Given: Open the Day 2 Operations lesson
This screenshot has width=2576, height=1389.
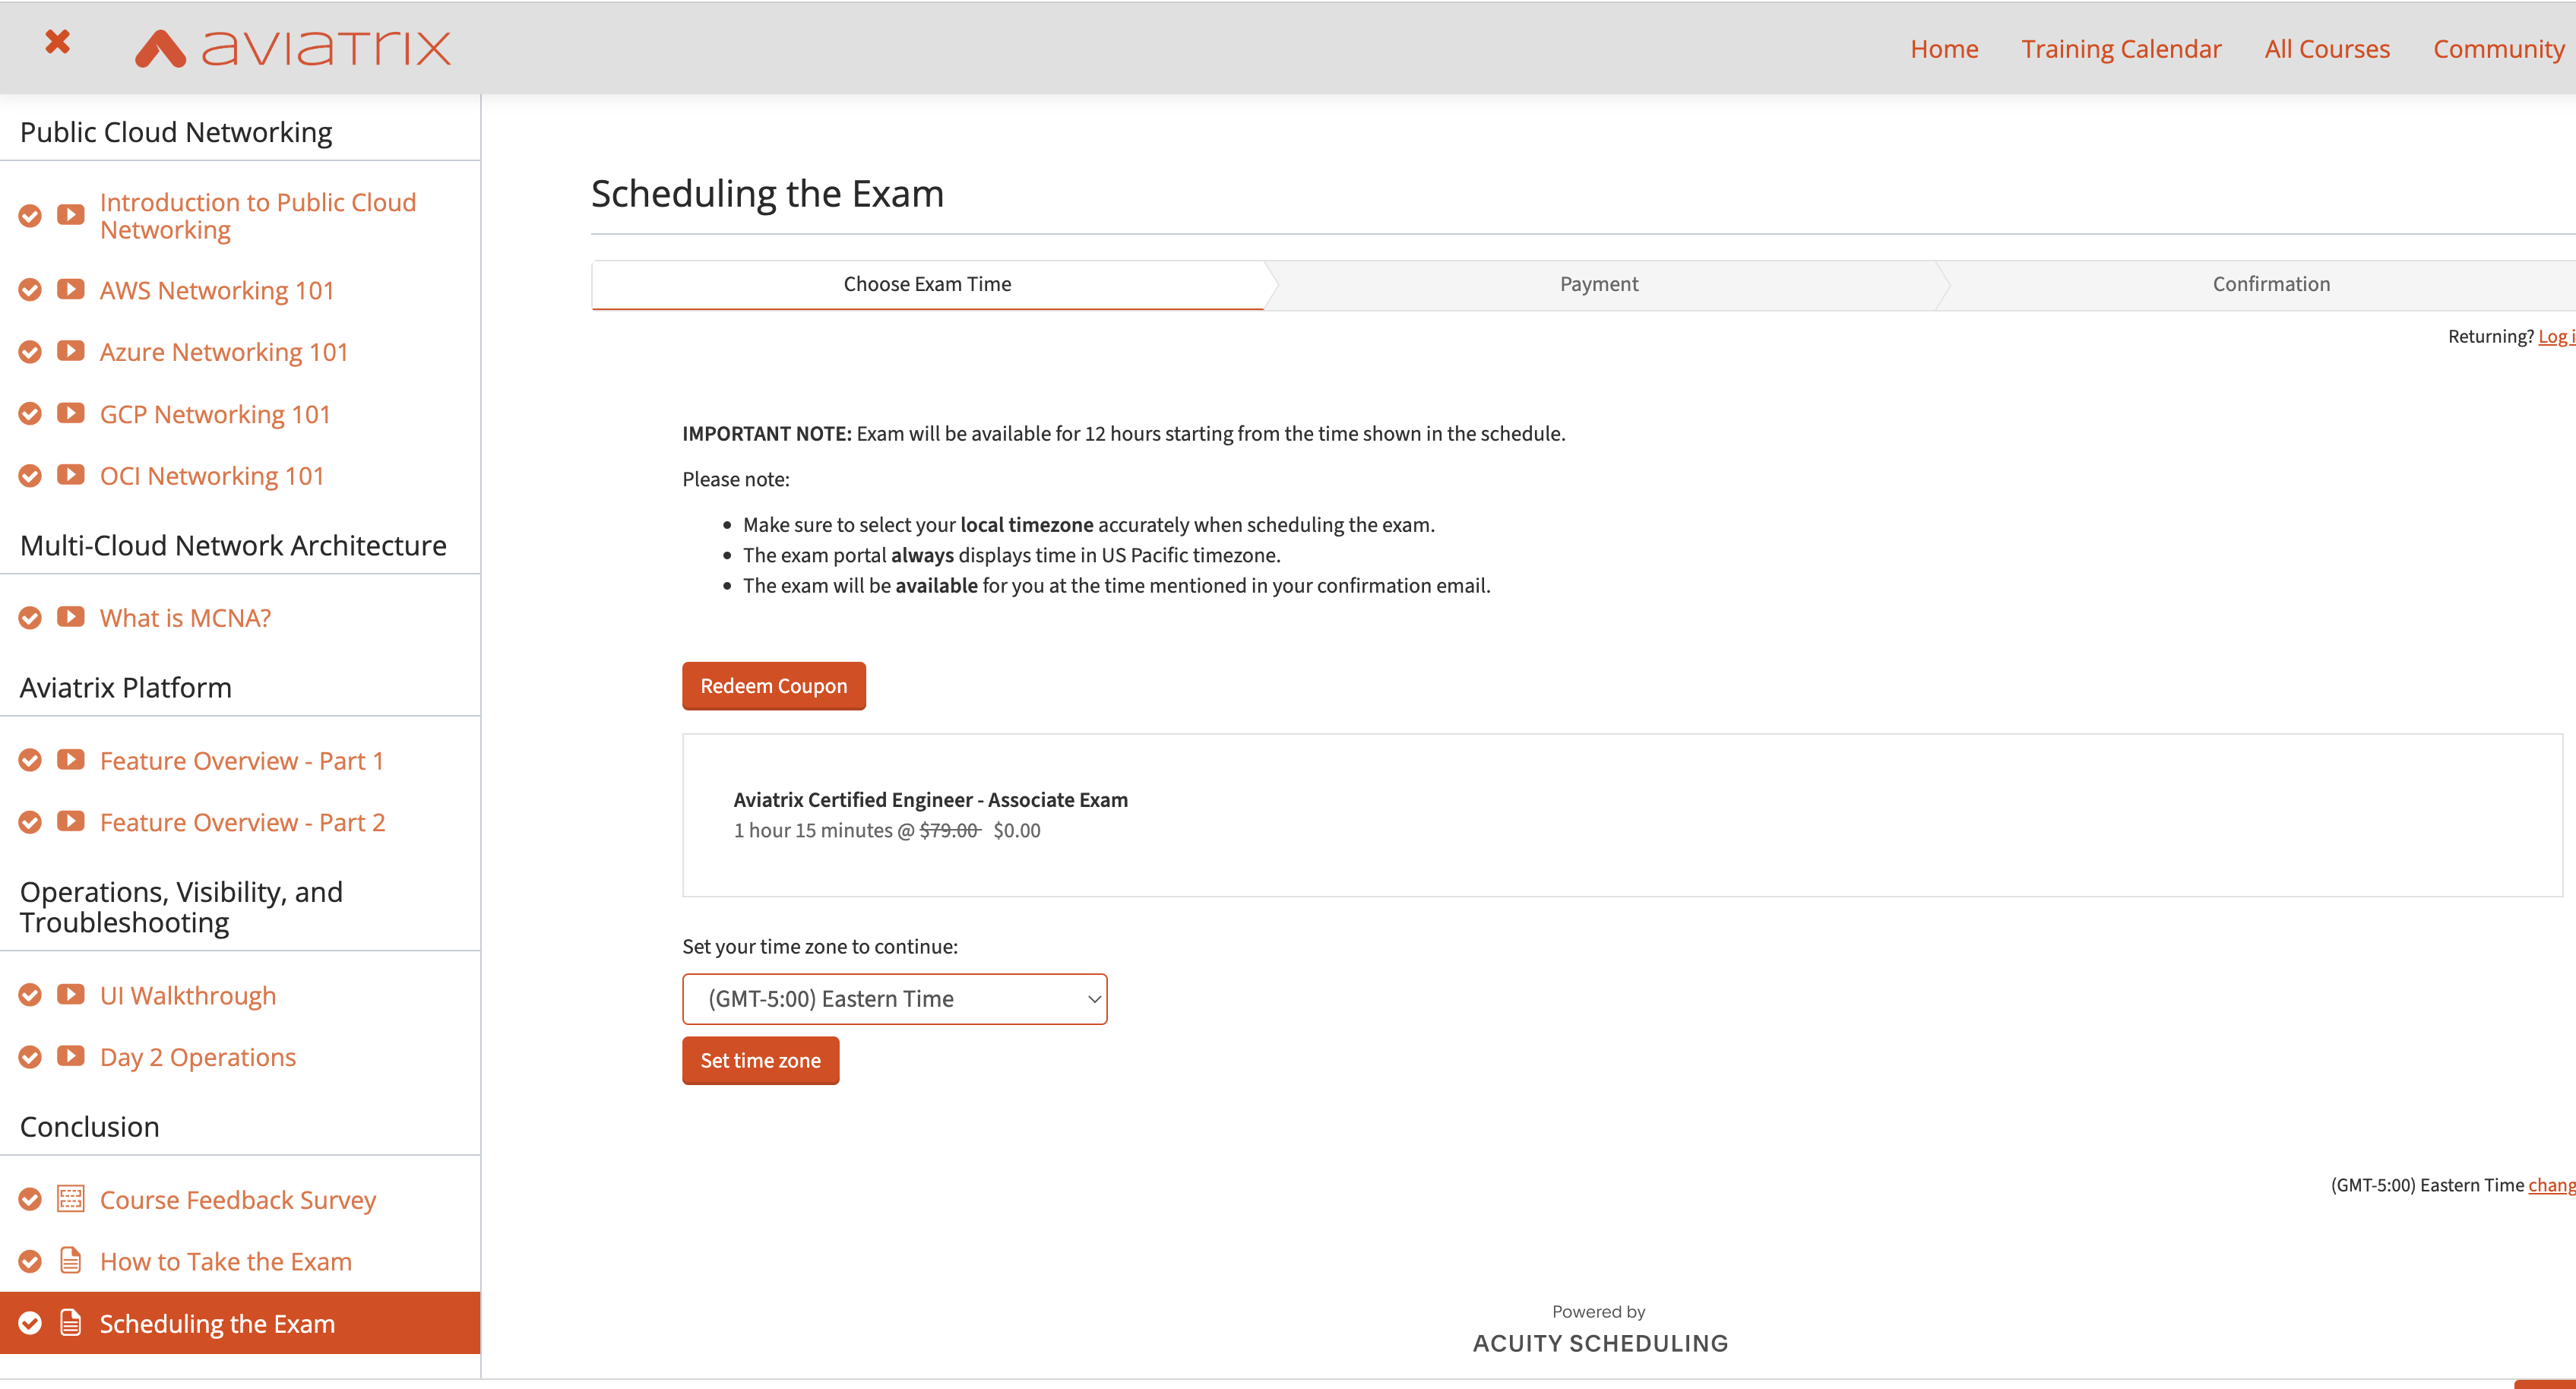Looking at the screenshot, I should [x=198, y=1058].
